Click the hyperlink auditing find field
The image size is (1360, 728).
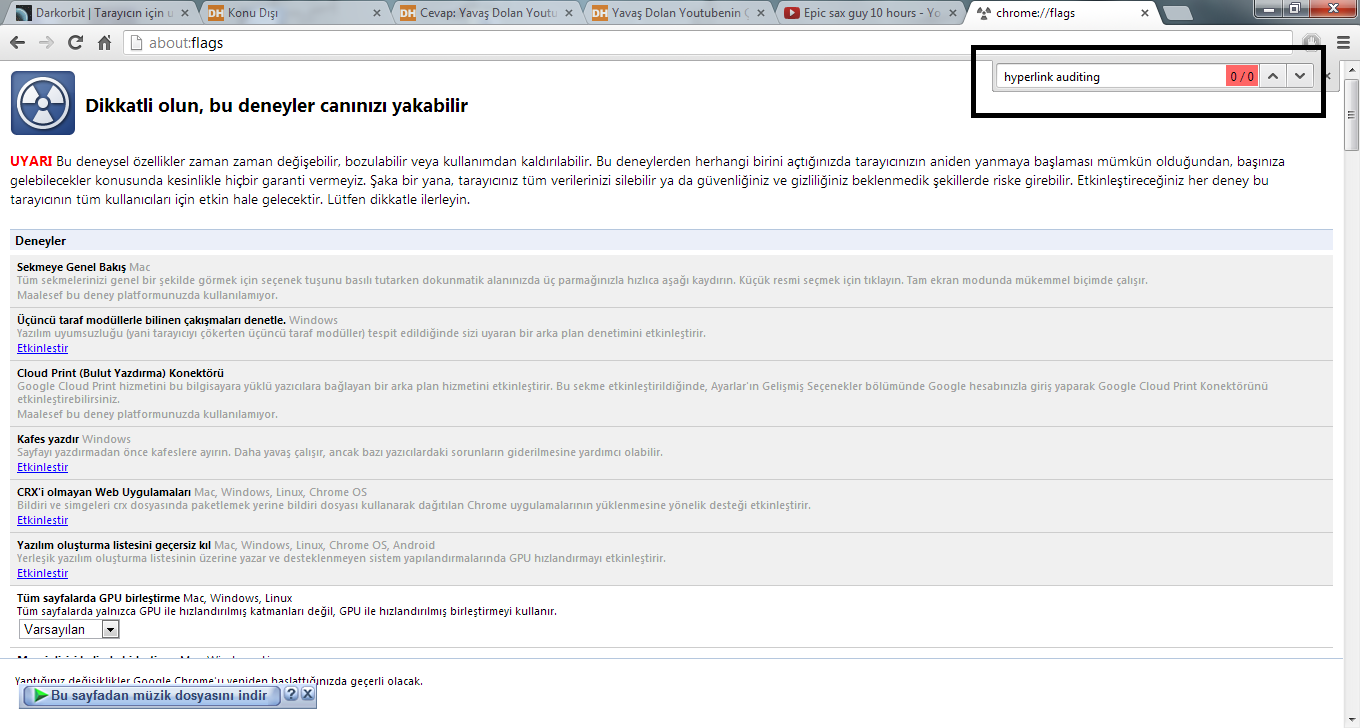pos(1112,76)
